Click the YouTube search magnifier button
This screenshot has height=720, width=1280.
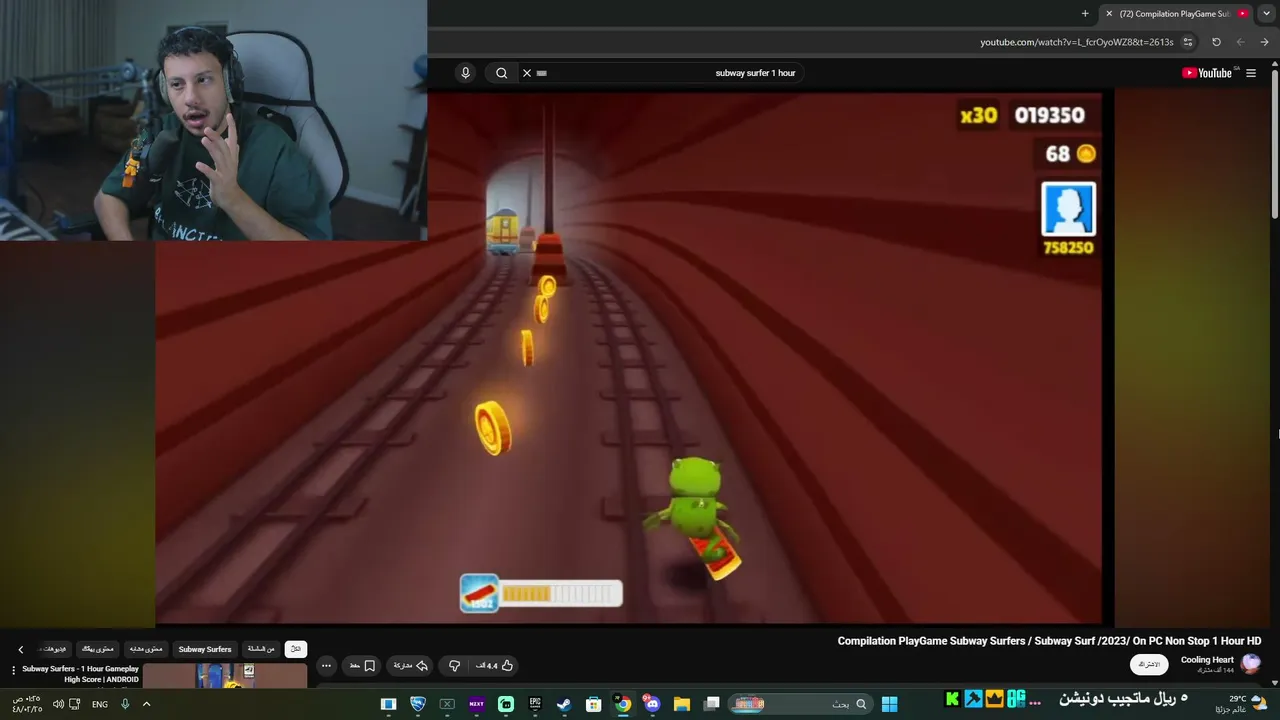[502, 73]
